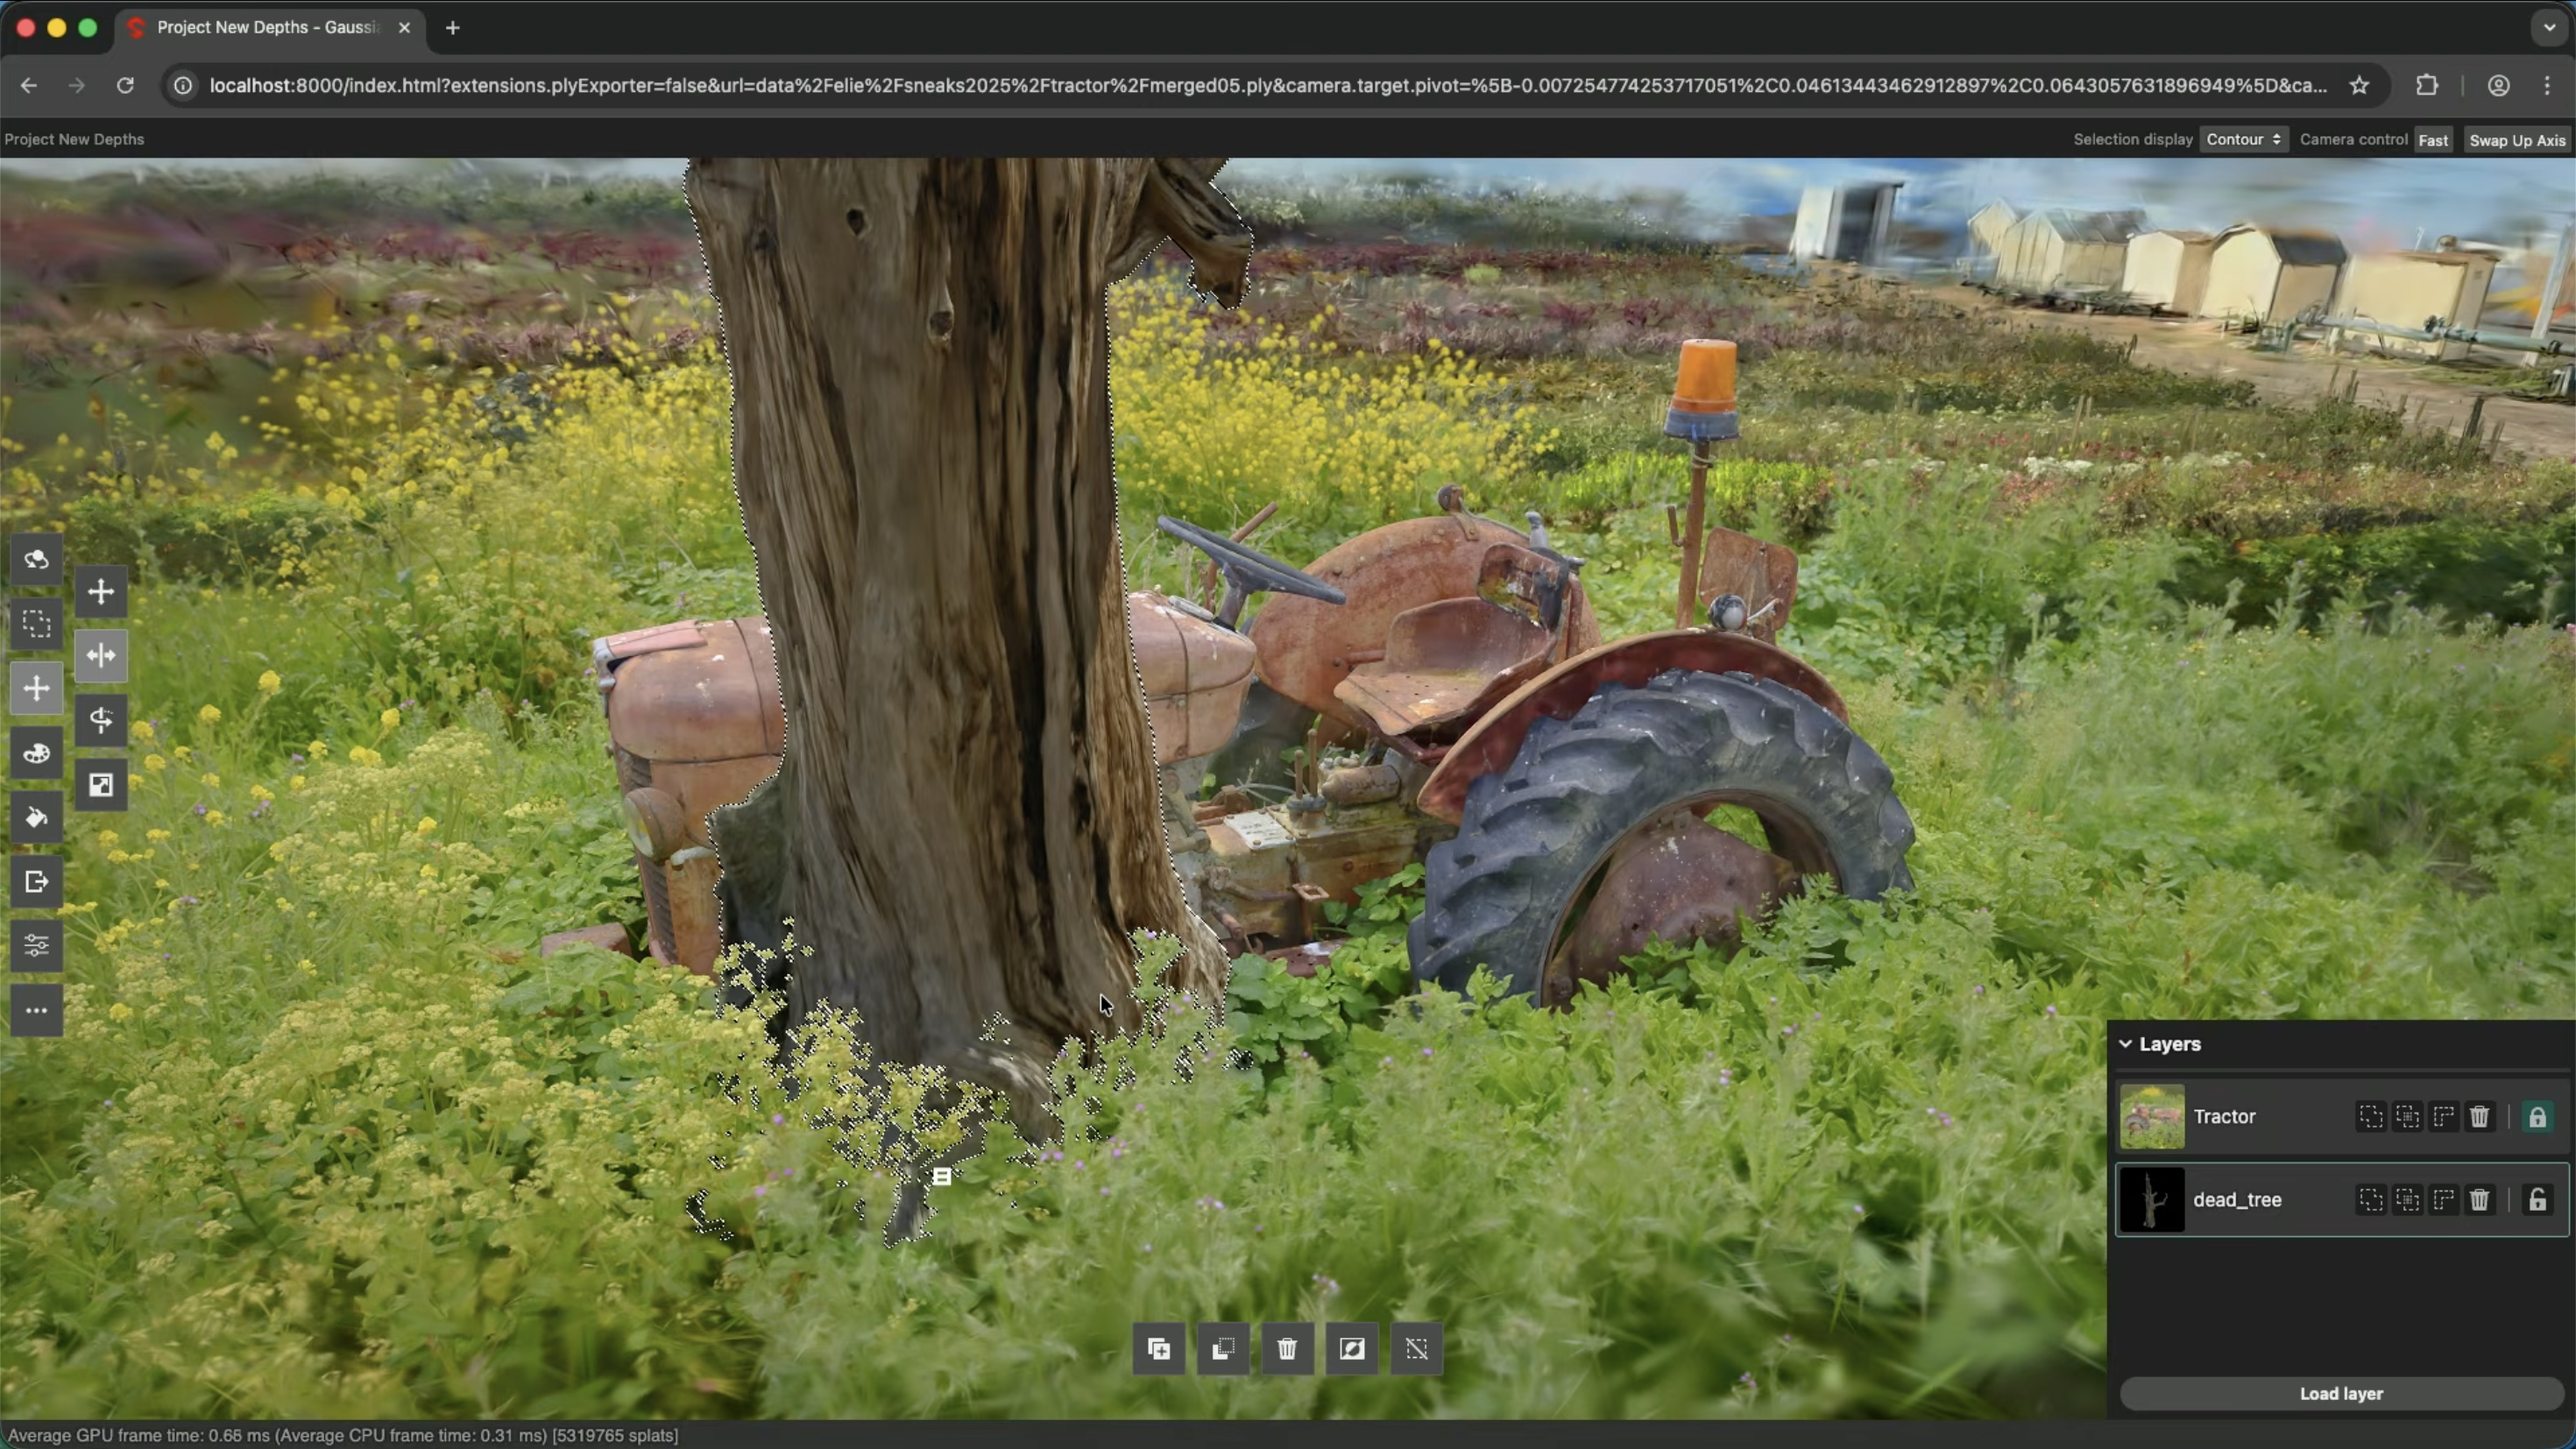Click the rotate transform sub-tool icon

[101, 720]
